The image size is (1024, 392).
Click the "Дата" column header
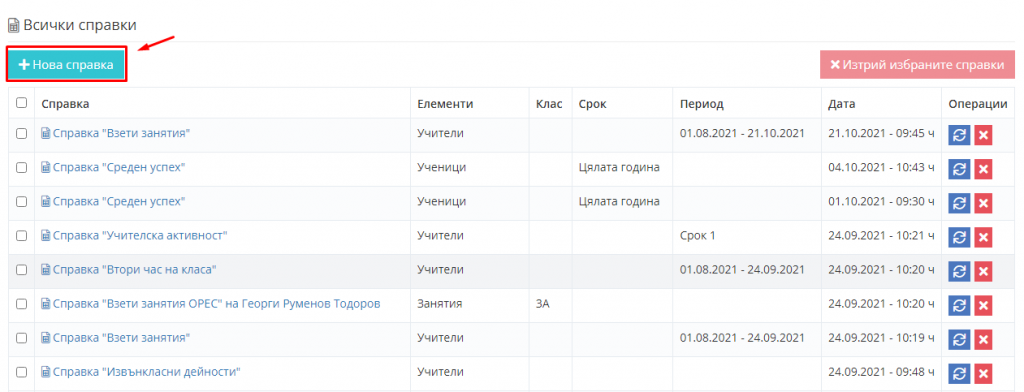pos(841,104)
